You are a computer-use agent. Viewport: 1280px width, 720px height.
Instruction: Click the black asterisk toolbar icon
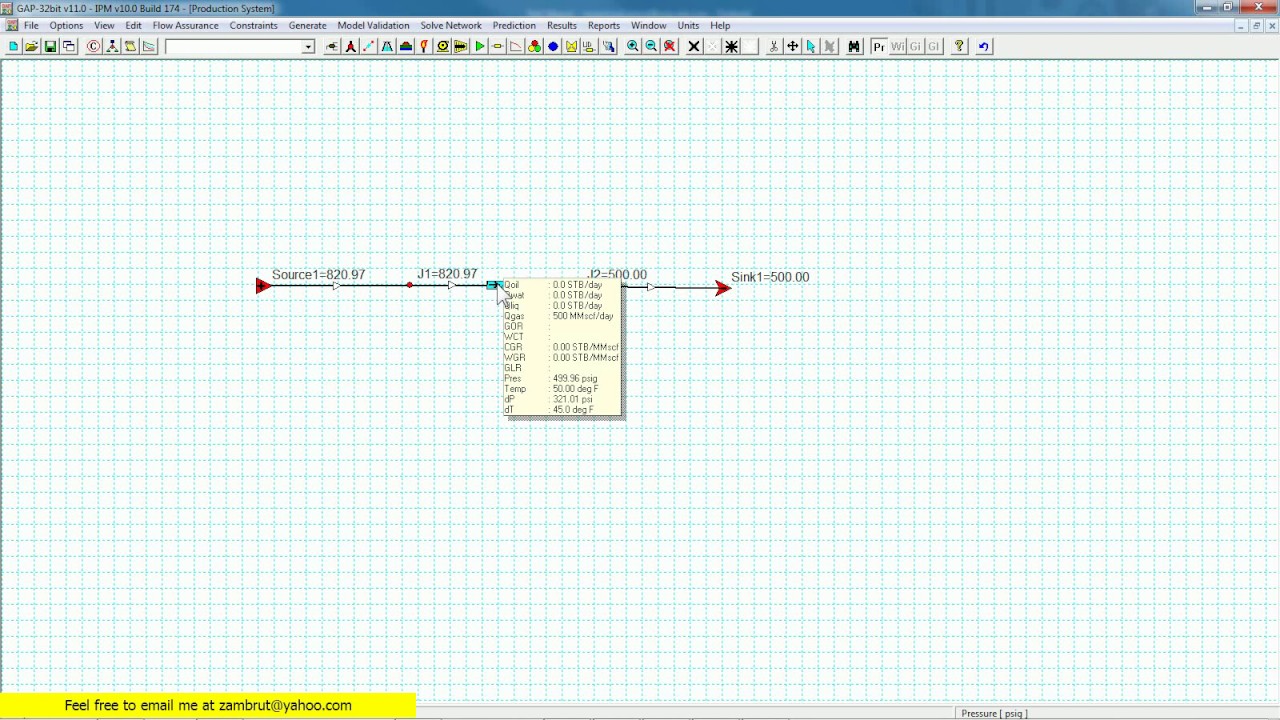[731, 46]
